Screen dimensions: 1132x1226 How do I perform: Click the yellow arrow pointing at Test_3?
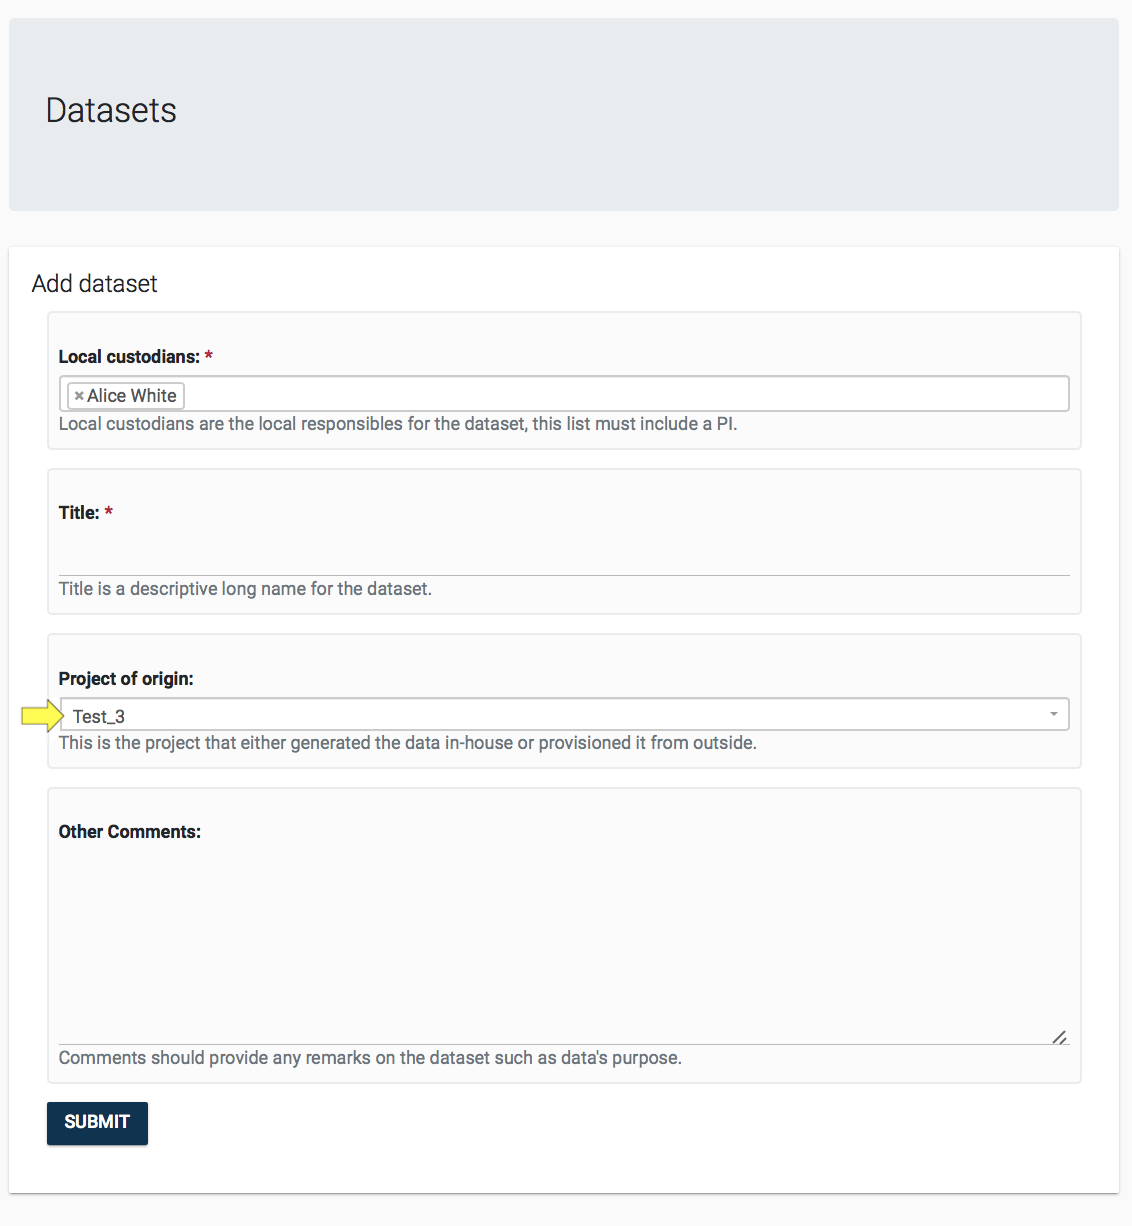pyautogui.click(x=41, y=715)
